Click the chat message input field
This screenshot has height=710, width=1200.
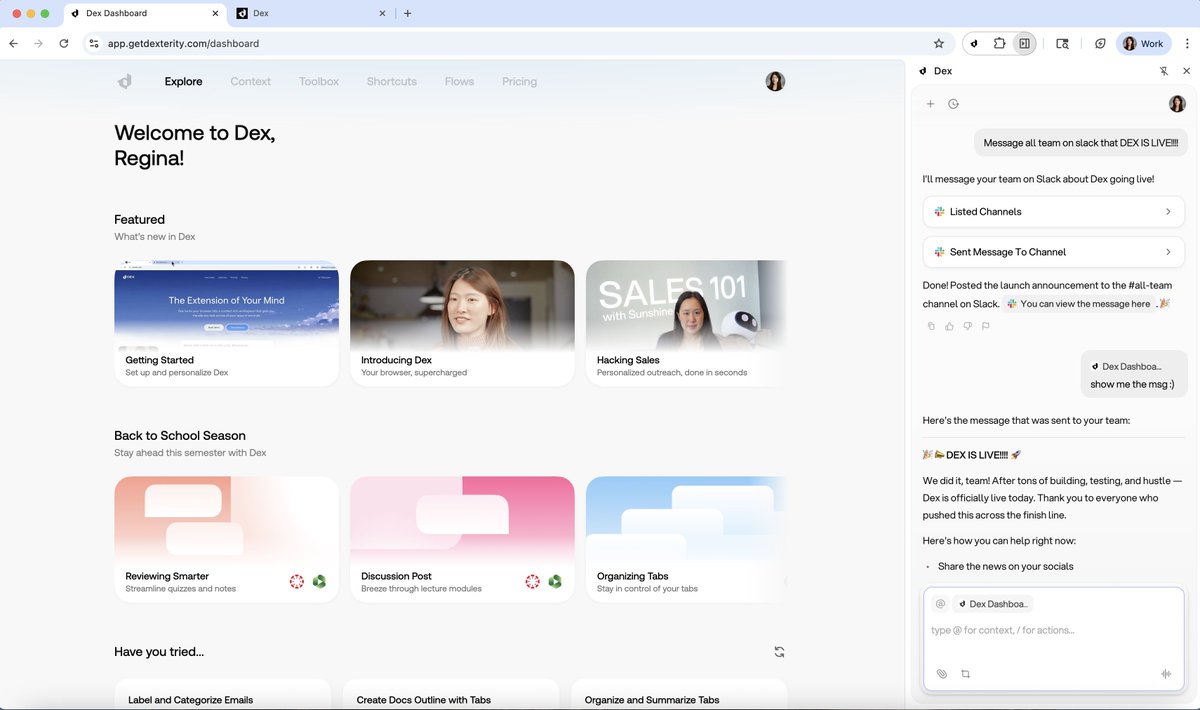[1053, 631]
